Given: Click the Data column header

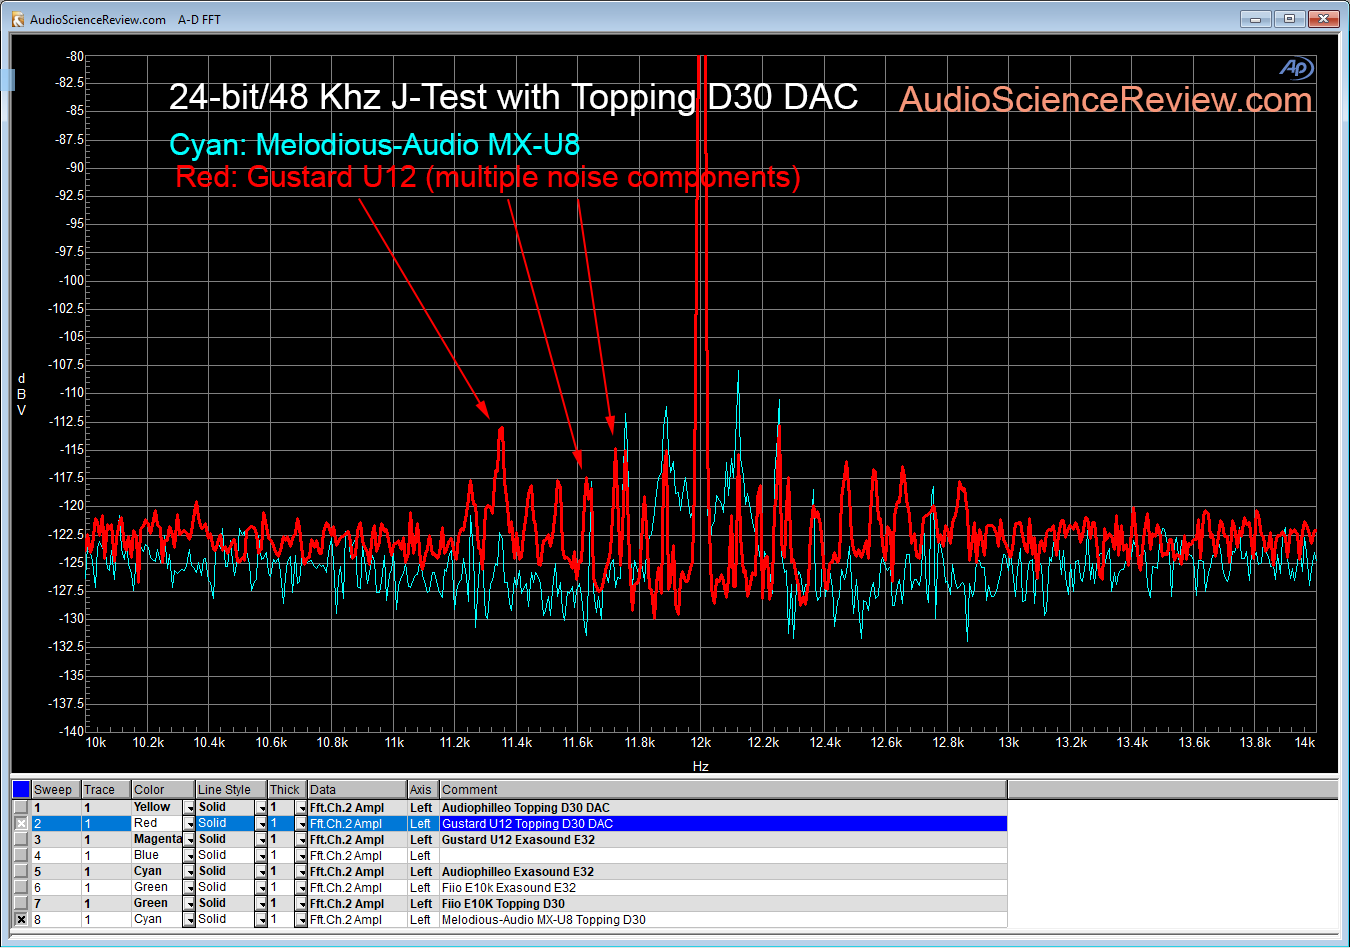Looking at the screenshot, I should [357, 790].
